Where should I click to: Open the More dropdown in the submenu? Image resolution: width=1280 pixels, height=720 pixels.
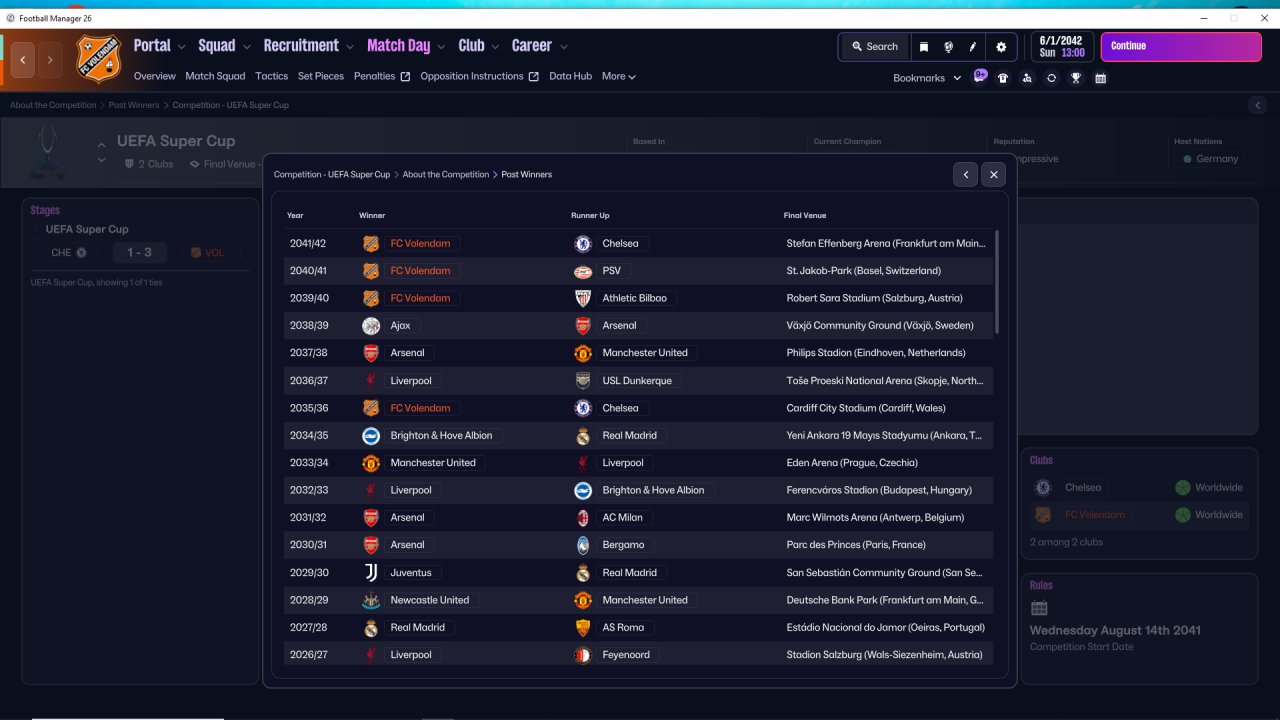point(619,76)
